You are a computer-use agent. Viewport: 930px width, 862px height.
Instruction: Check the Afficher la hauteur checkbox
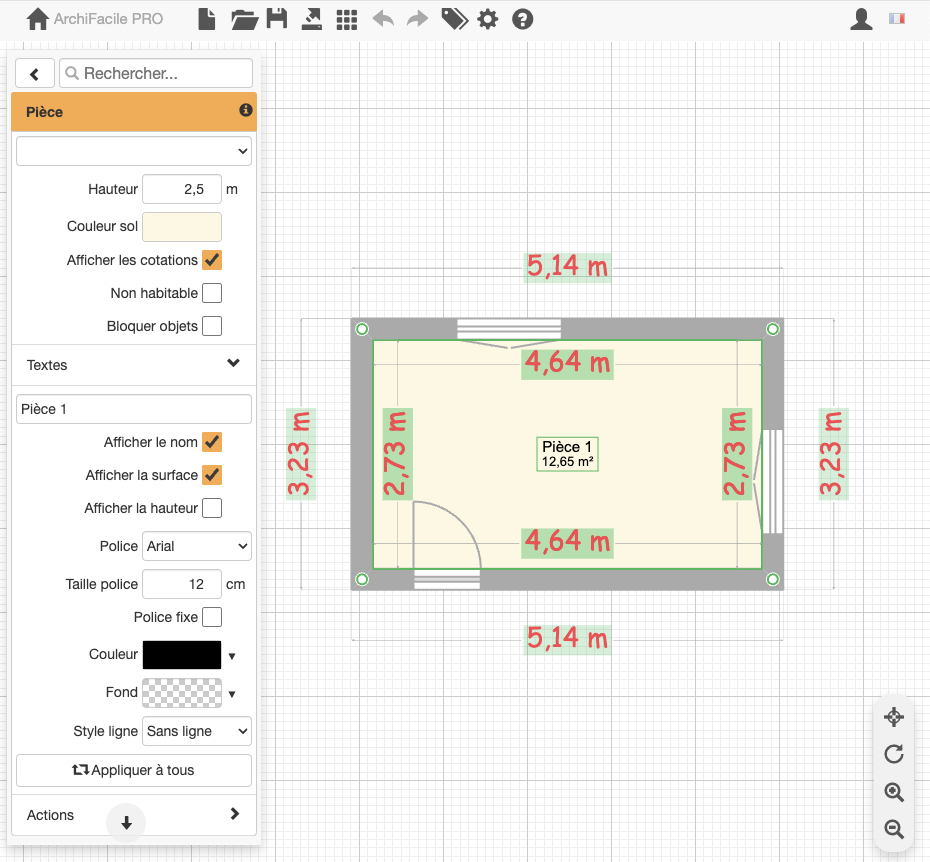(212, 508)
